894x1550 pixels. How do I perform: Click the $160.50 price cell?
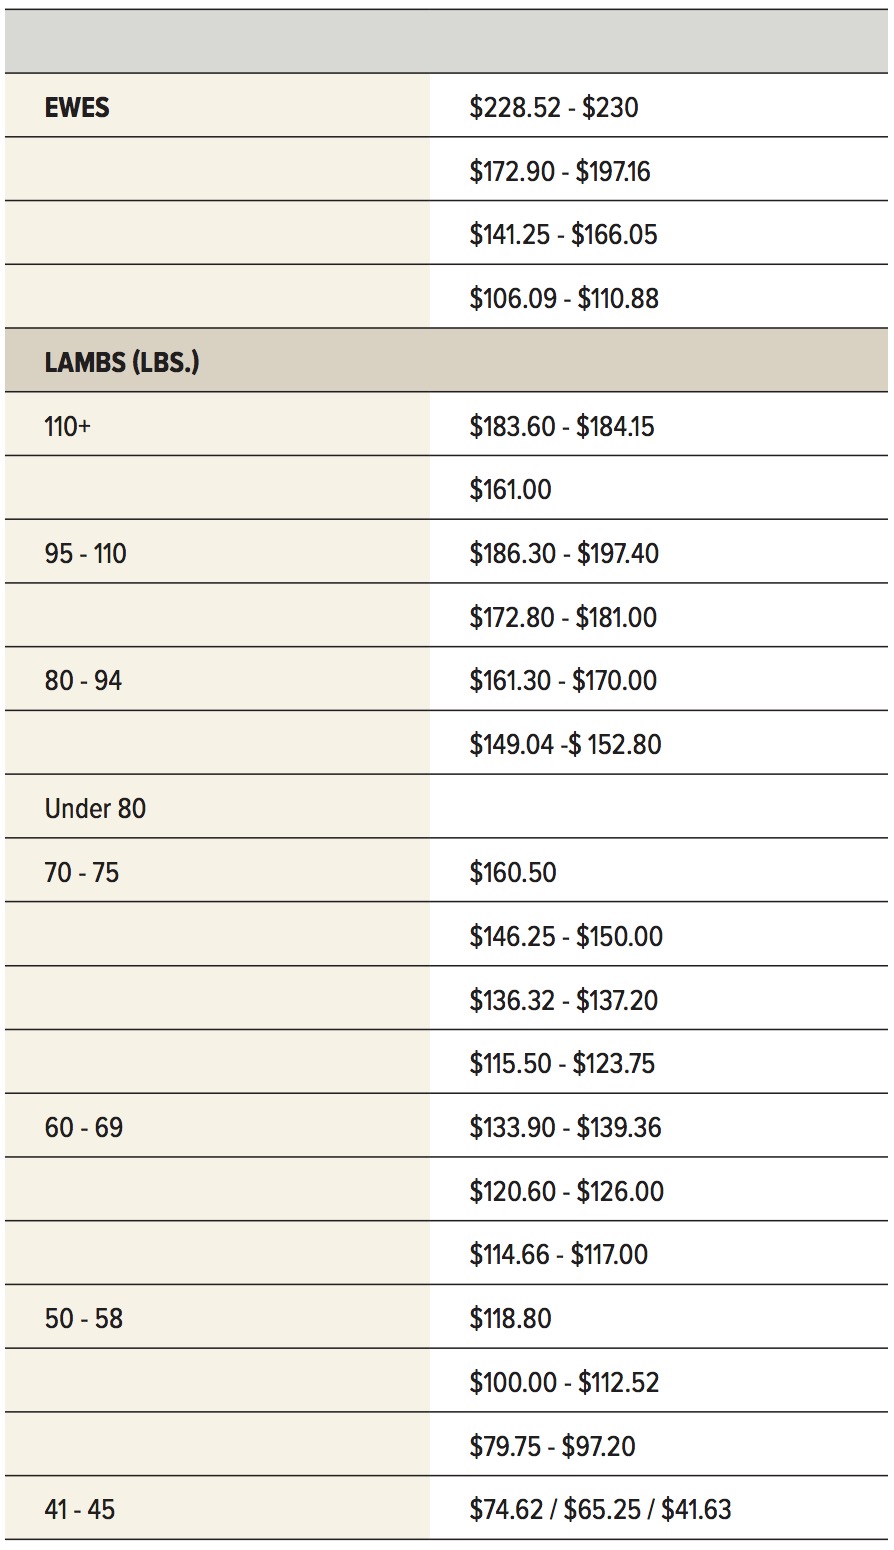click(x=513, y=873)
